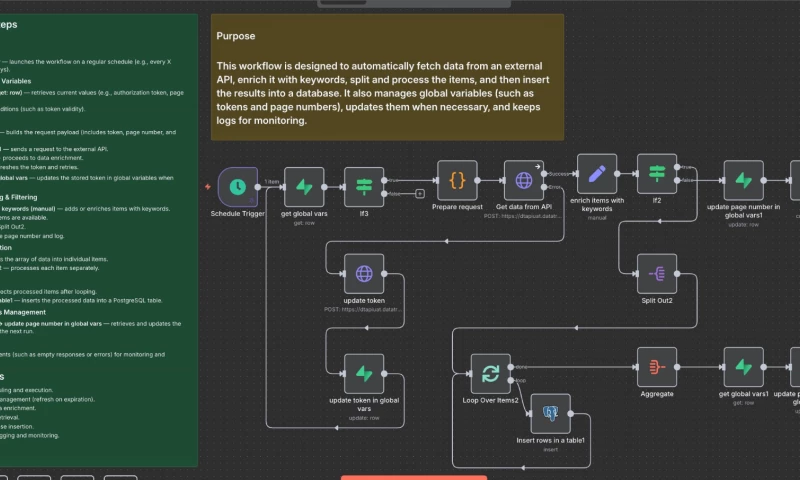The height and width of the screenshot is (480, 800).
Task: Click the If3 true output connector
Action: pos(384,180)
